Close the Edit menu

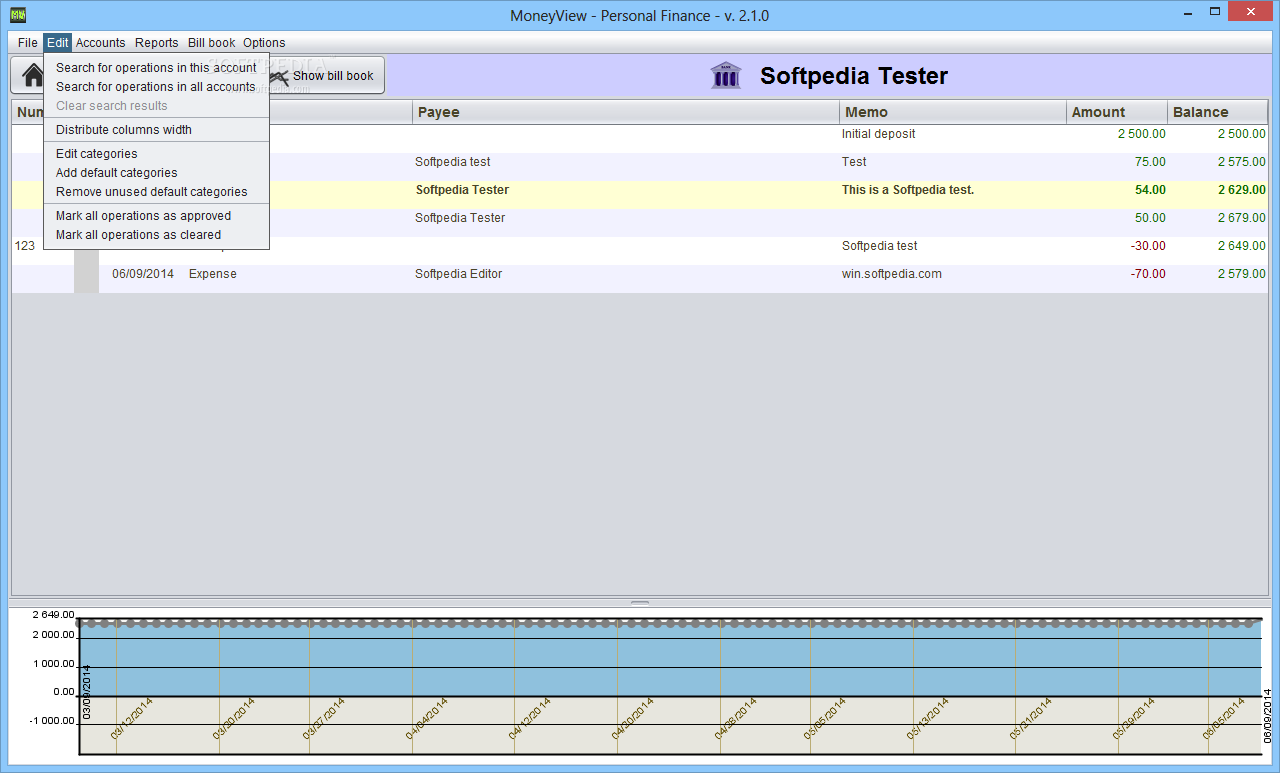tap(57, 43)
